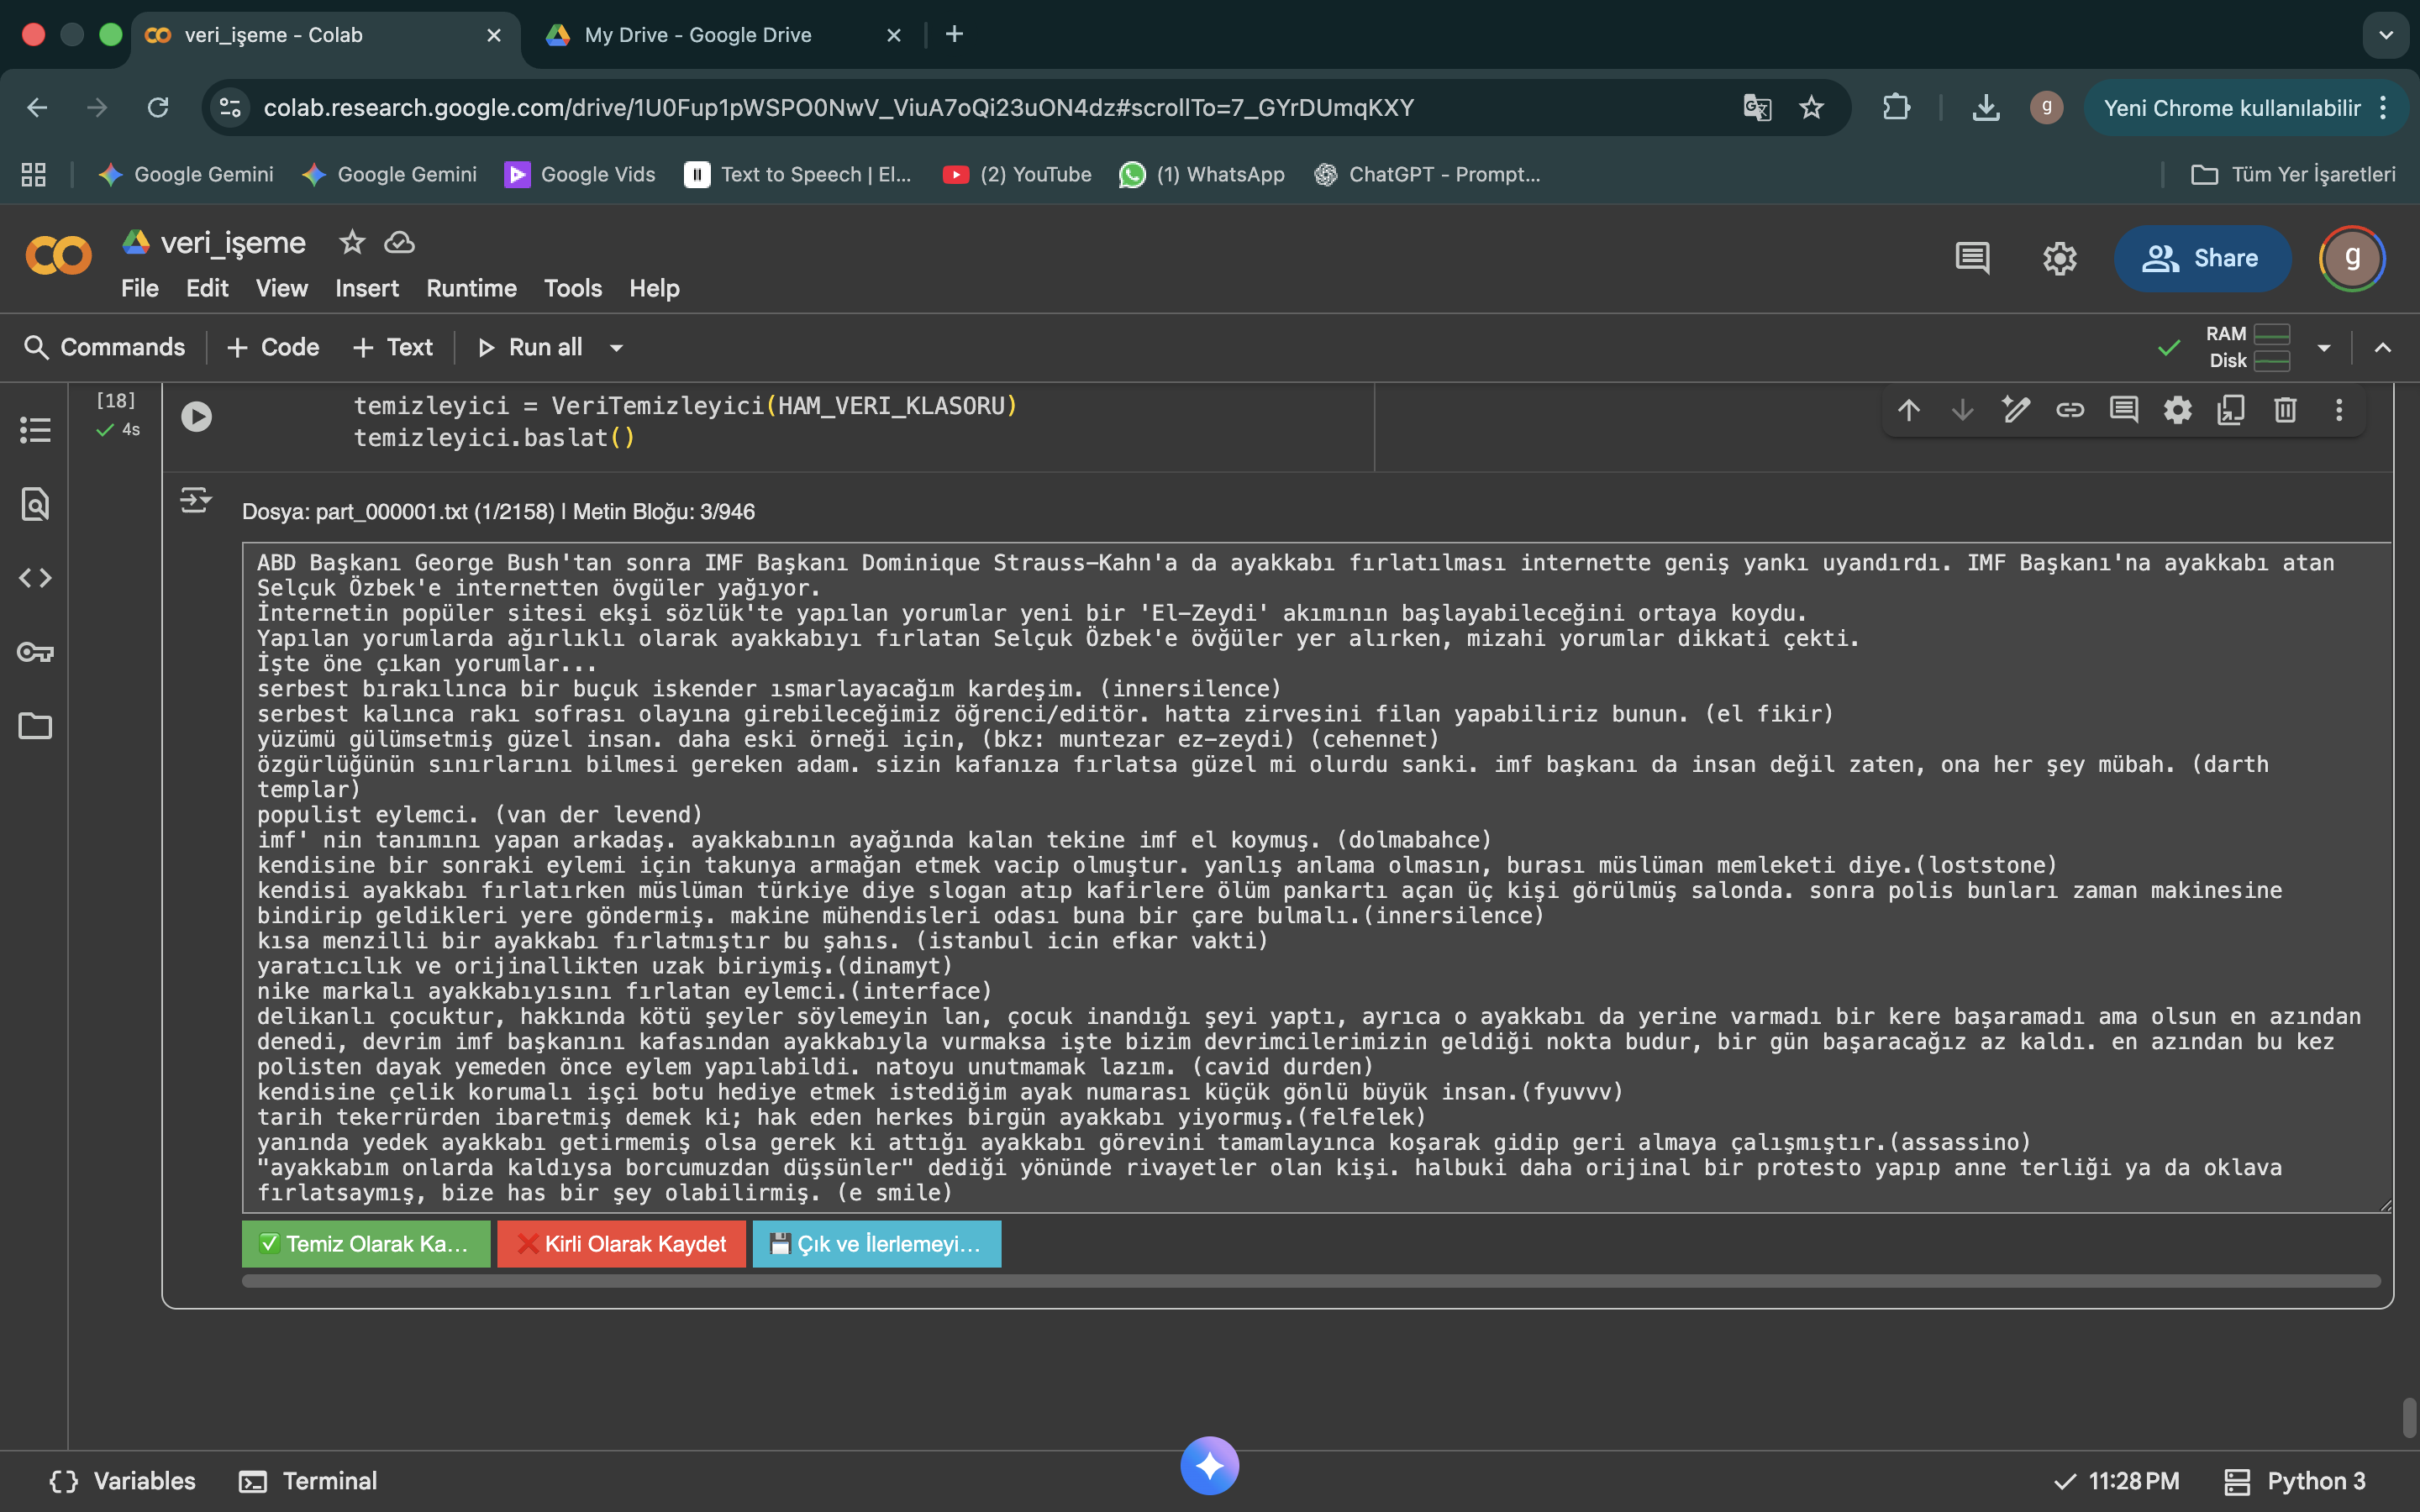Viewport: 2420px width, 1512px height.
Task: Open the code snippets sidebar icon
Action: [x=35, y=578]
